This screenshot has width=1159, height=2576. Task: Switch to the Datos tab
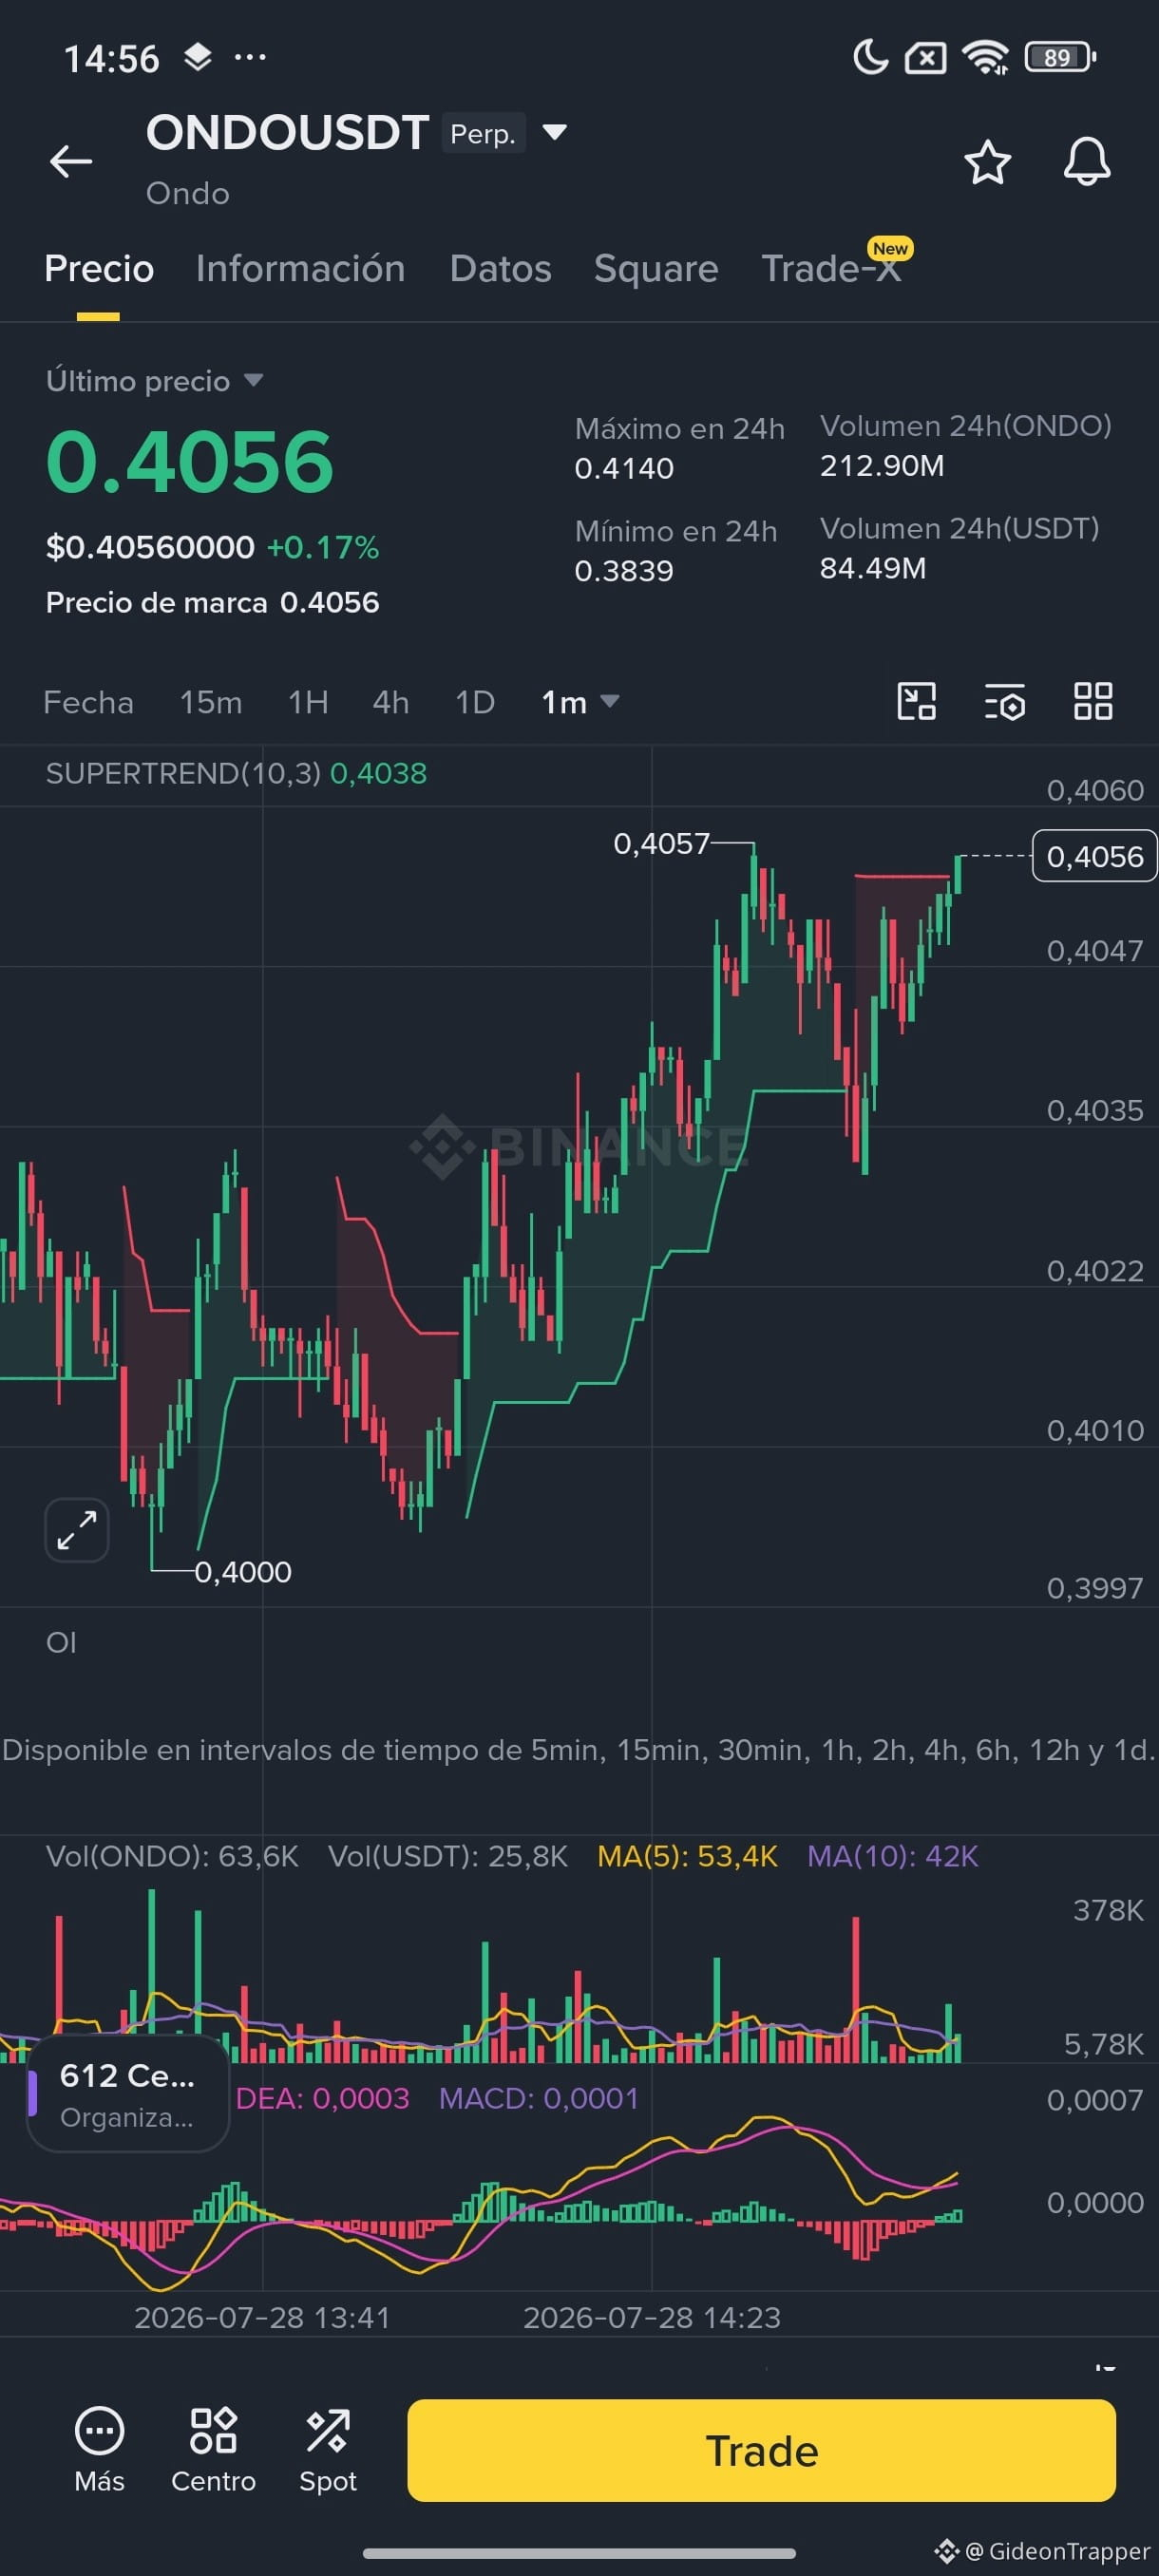(500, 268)
